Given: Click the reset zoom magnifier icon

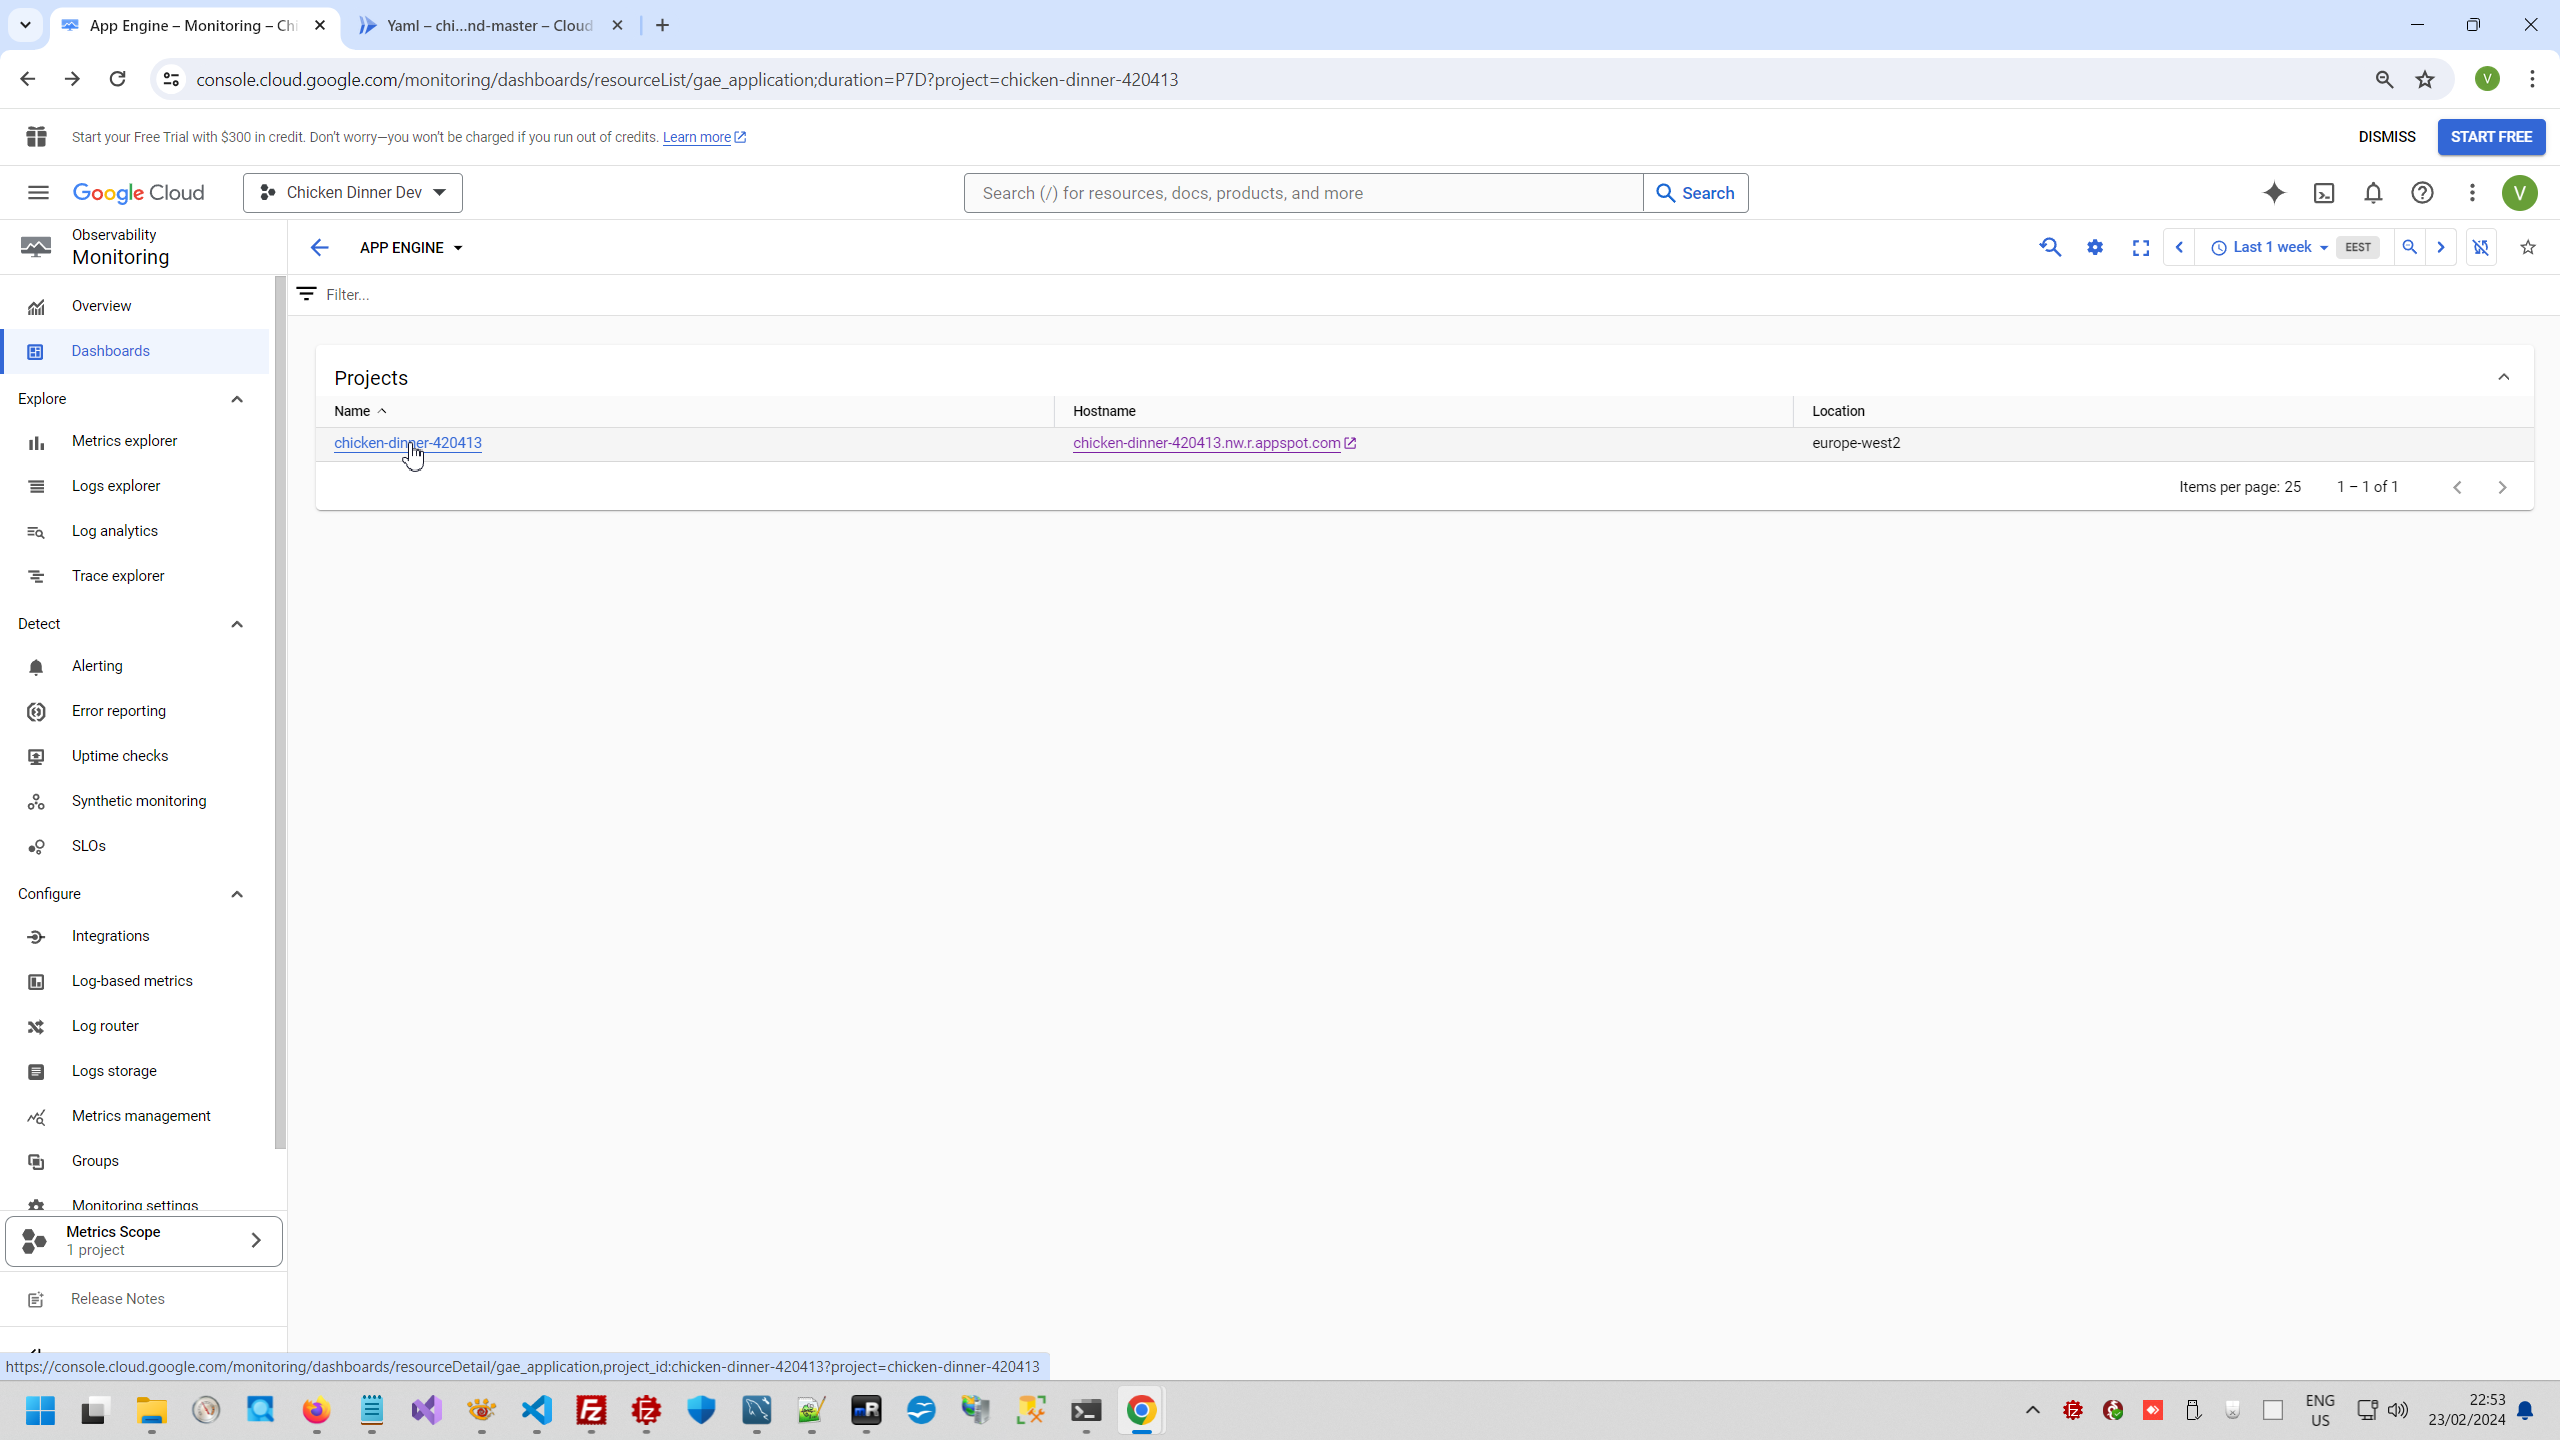Looking at the screenshot, I should click(2050, 247).
